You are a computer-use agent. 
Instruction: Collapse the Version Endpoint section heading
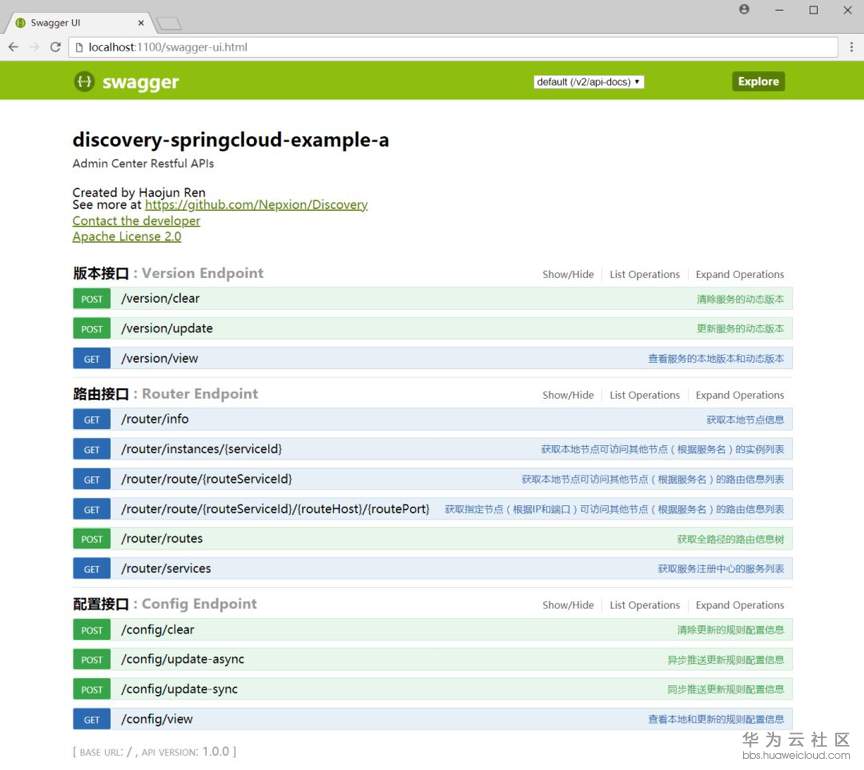(168, 273)
